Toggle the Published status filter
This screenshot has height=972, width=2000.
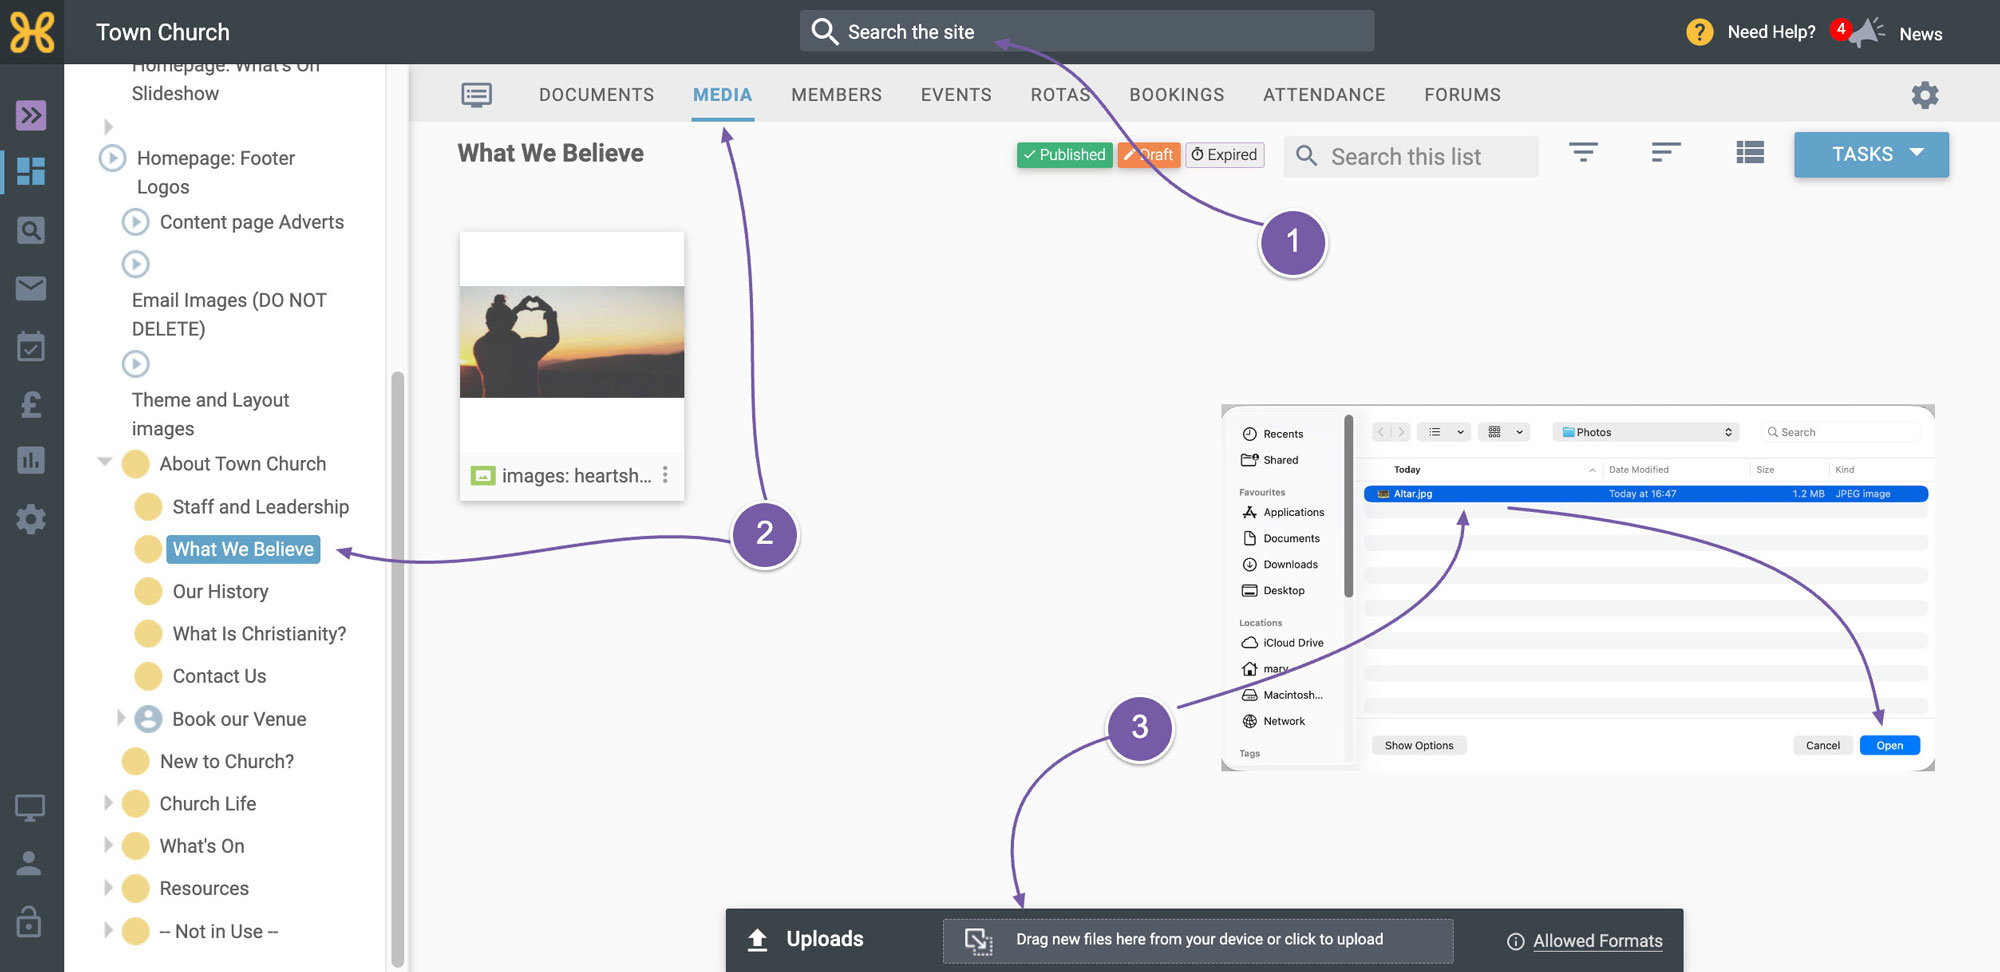tap(1064, 155)
